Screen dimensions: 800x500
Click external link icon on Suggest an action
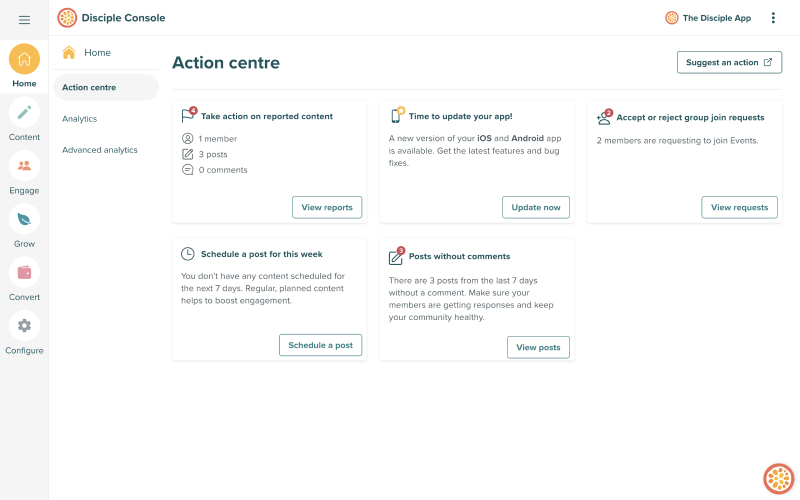[x=768, y=62]
